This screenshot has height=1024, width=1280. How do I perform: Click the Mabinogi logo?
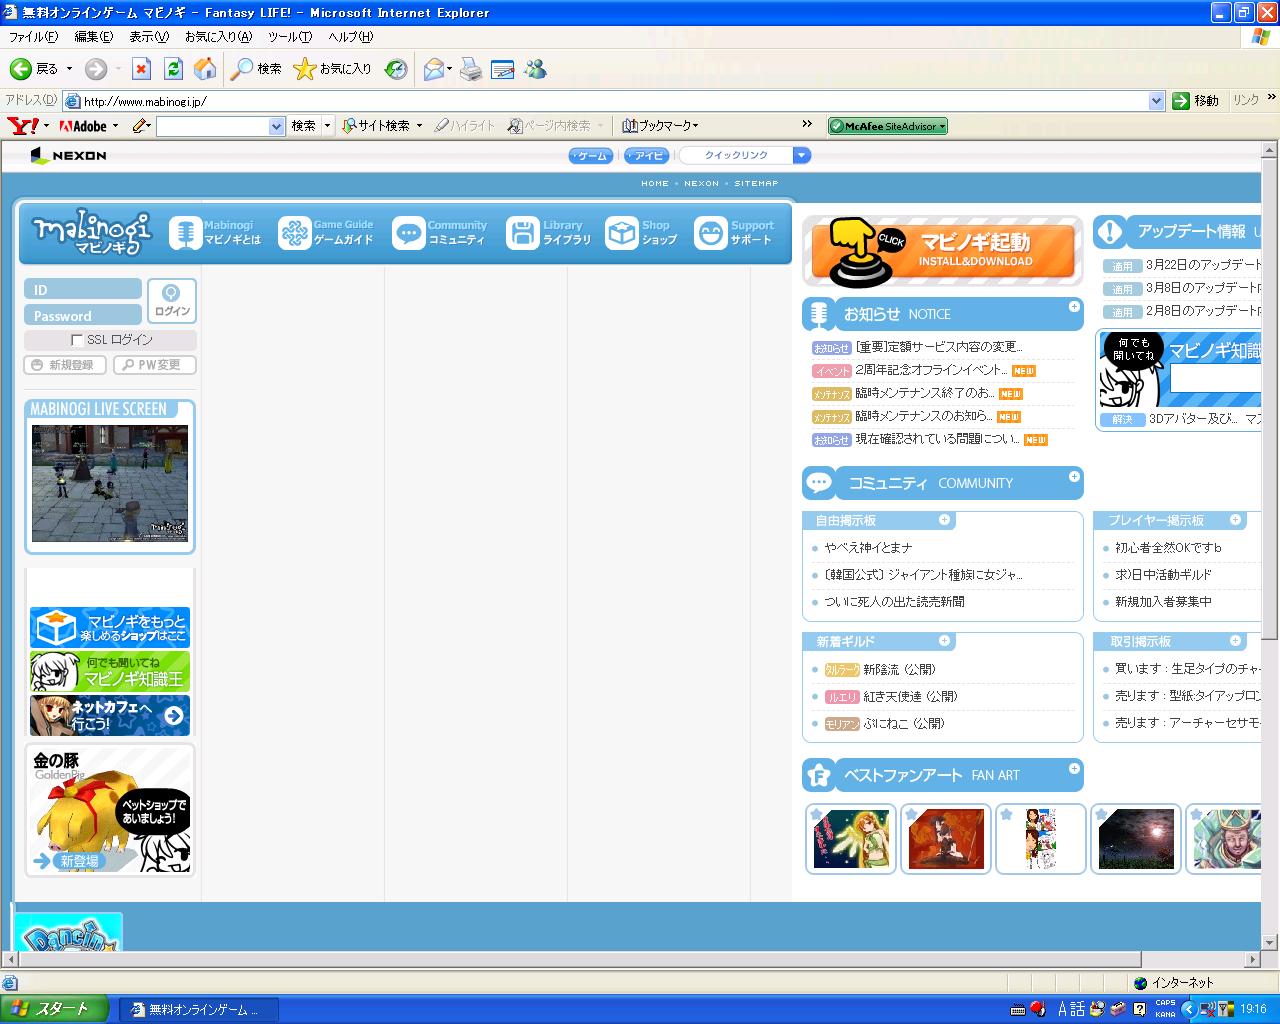tap(91, 233)
